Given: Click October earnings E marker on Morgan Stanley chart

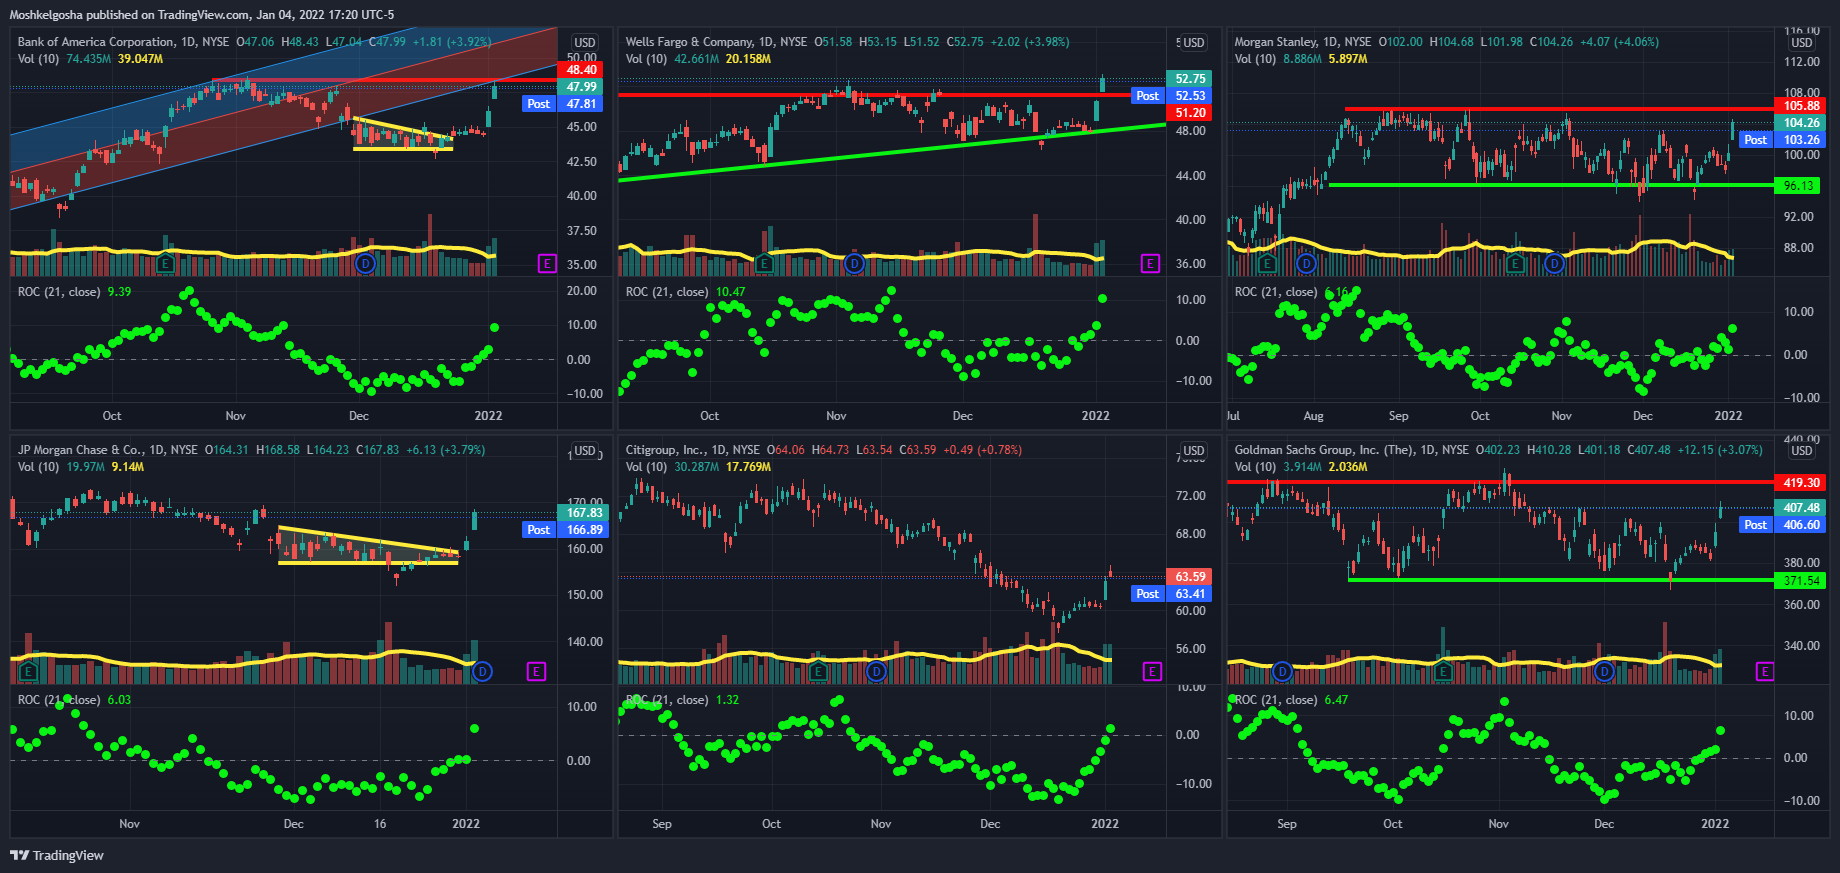Looking at the screenshot, I should coord(1515,264).
